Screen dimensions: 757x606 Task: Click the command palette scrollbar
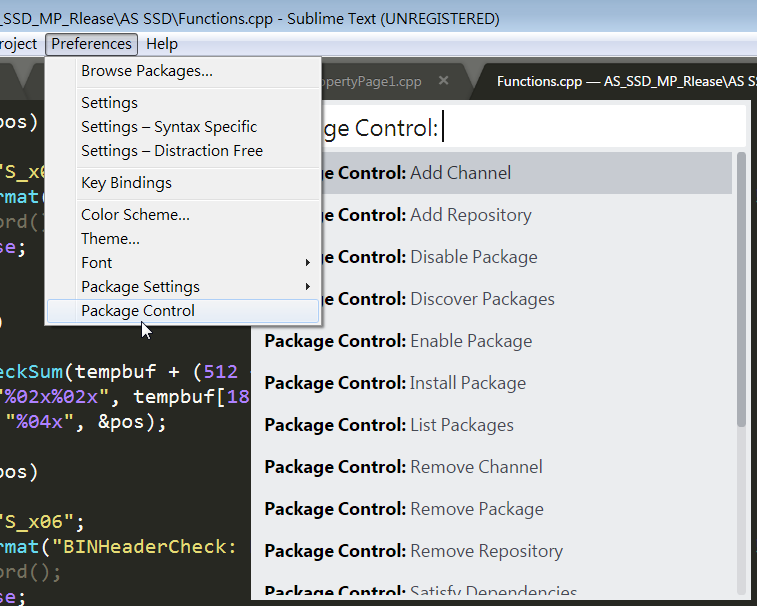[x=741, y=290]
